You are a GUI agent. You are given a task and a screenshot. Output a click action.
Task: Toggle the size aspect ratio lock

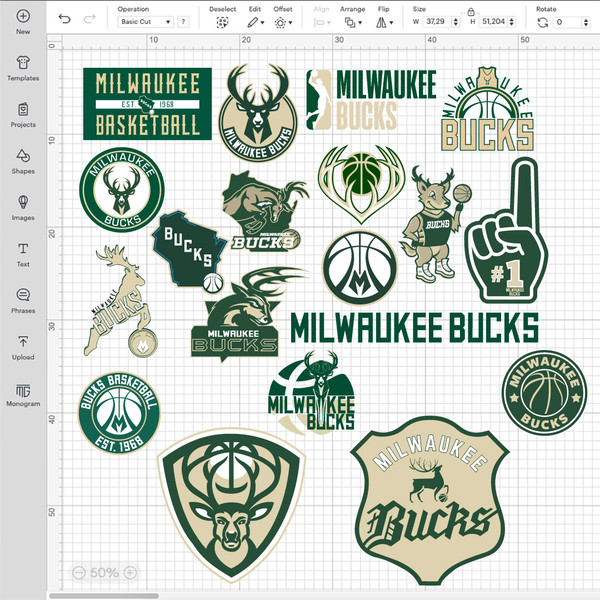point(471,11)
